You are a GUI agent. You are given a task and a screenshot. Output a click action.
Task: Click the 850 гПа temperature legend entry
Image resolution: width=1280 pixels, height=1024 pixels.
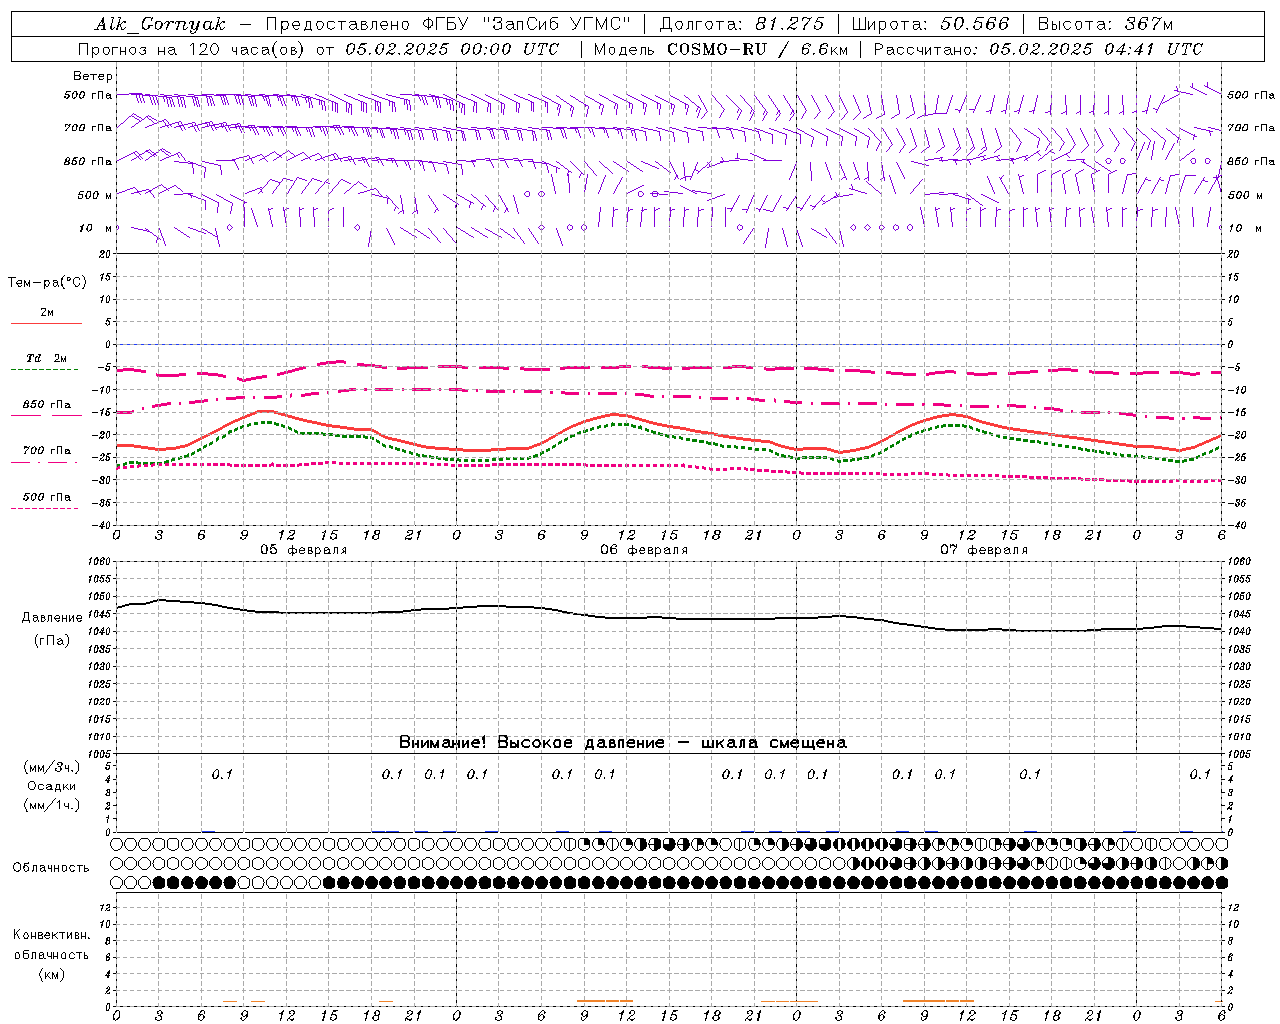[x=47, y=405]
